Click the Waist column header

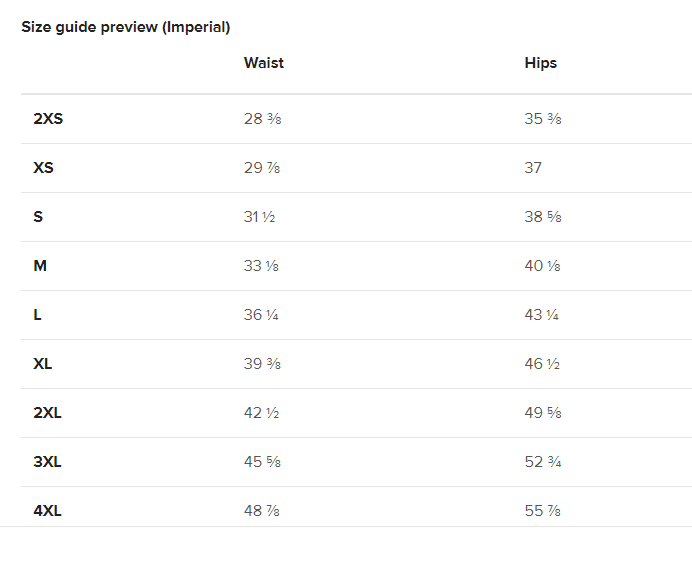tap(263, 63)
